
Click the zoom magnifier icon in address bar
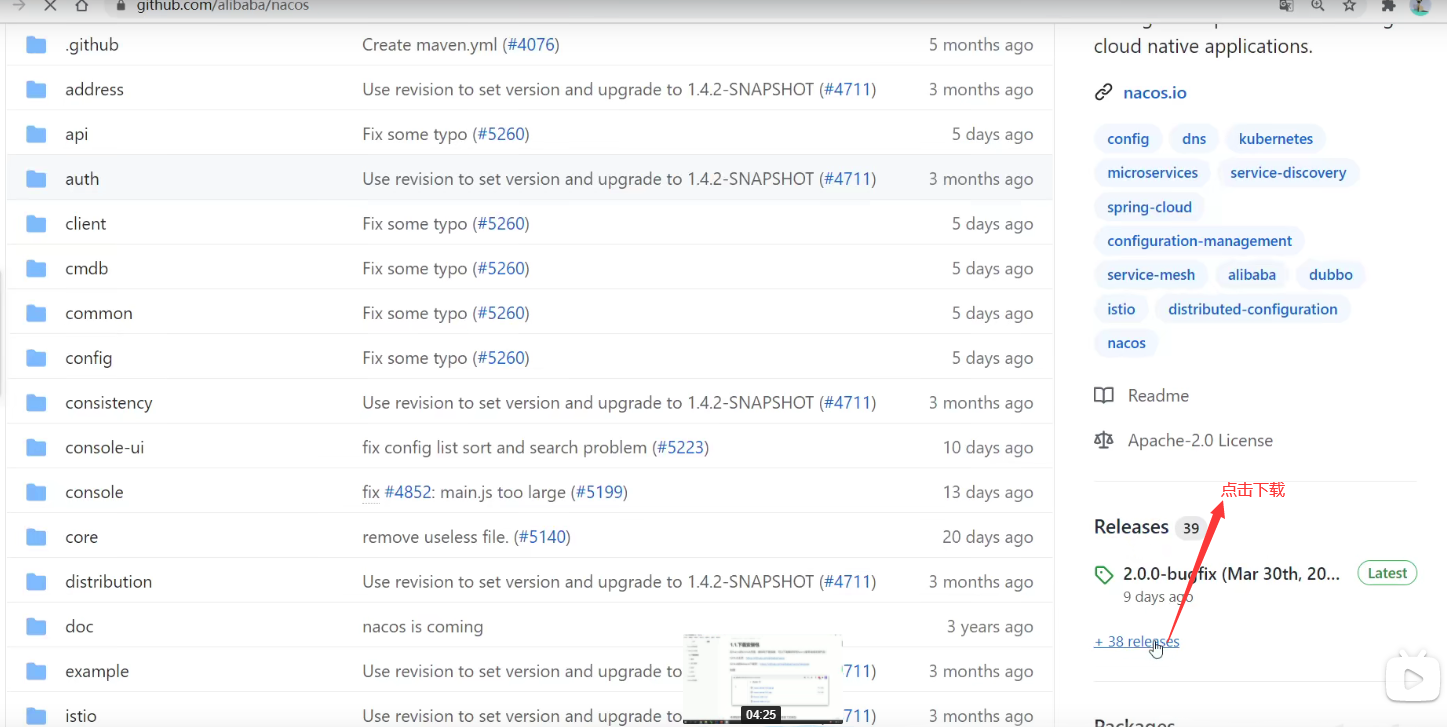point(1318,6)
